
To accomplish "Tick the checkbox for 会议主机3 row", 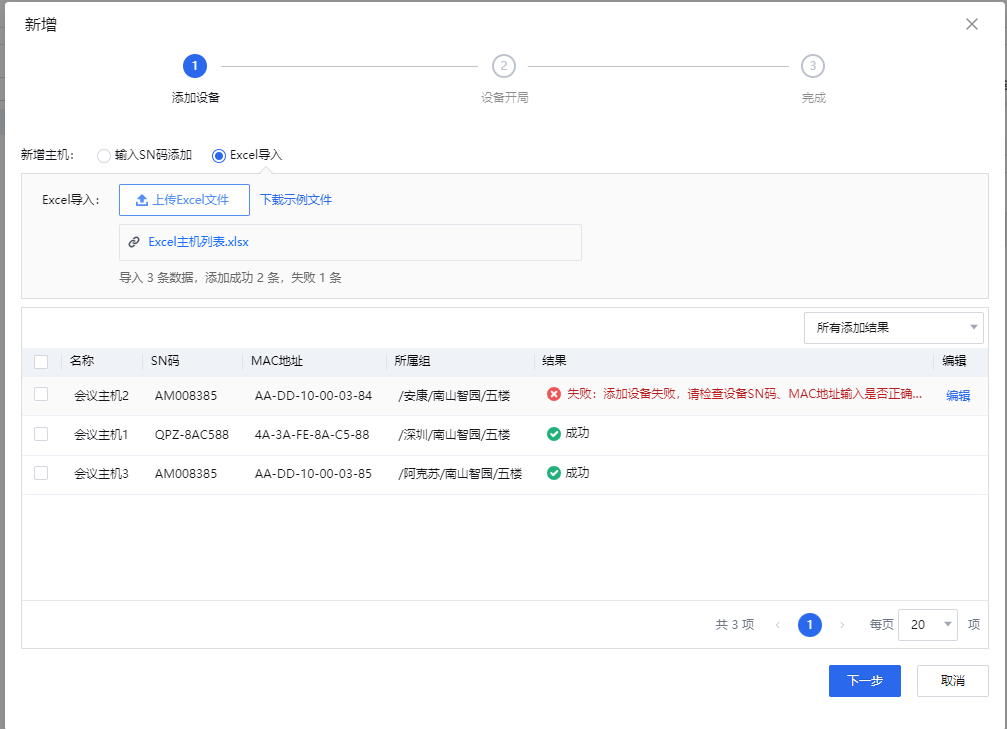I will [41, 473].
